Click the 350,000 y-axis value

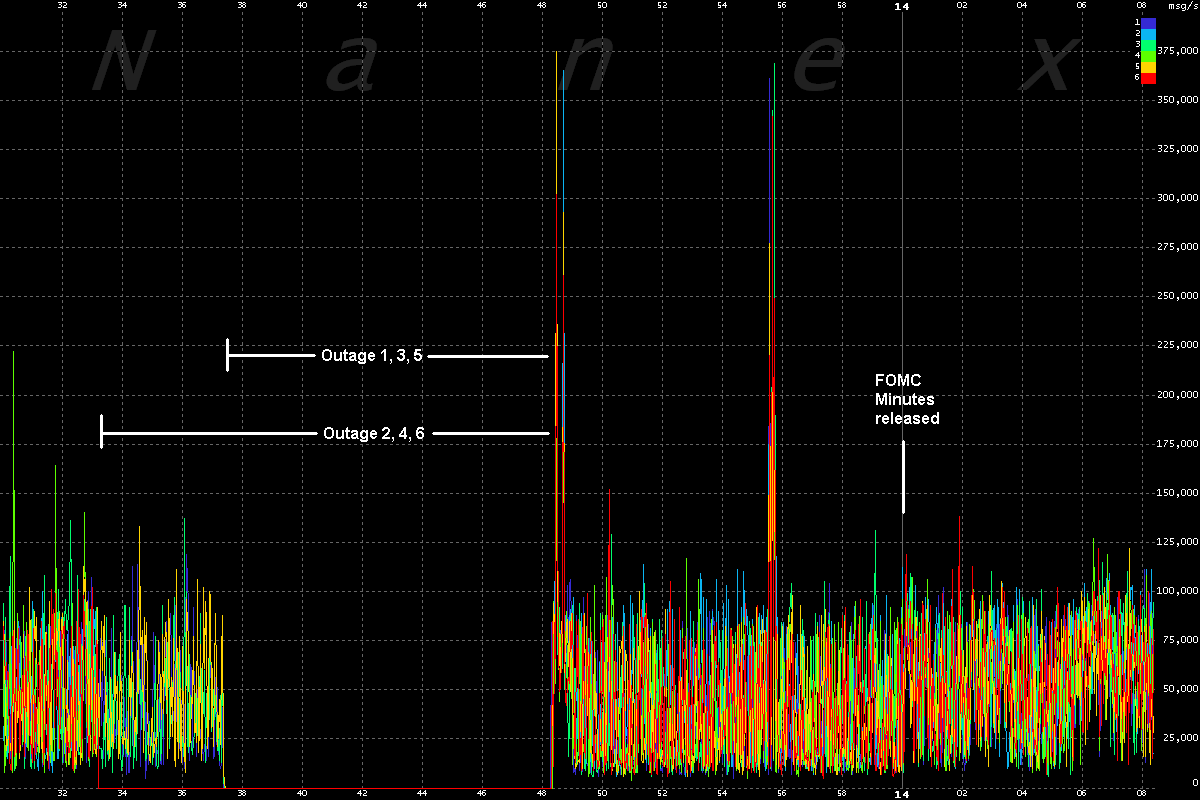point(1178,100)
